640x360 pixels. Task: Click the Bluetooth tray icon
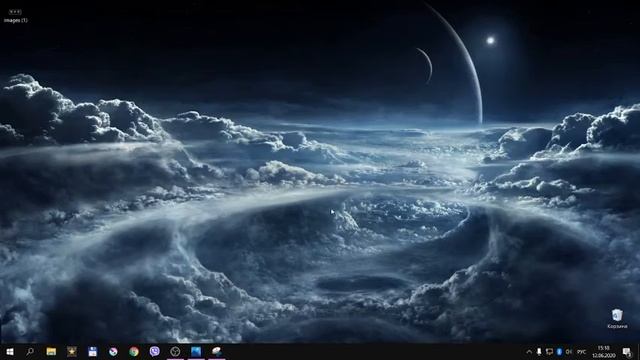pos(559,352)
